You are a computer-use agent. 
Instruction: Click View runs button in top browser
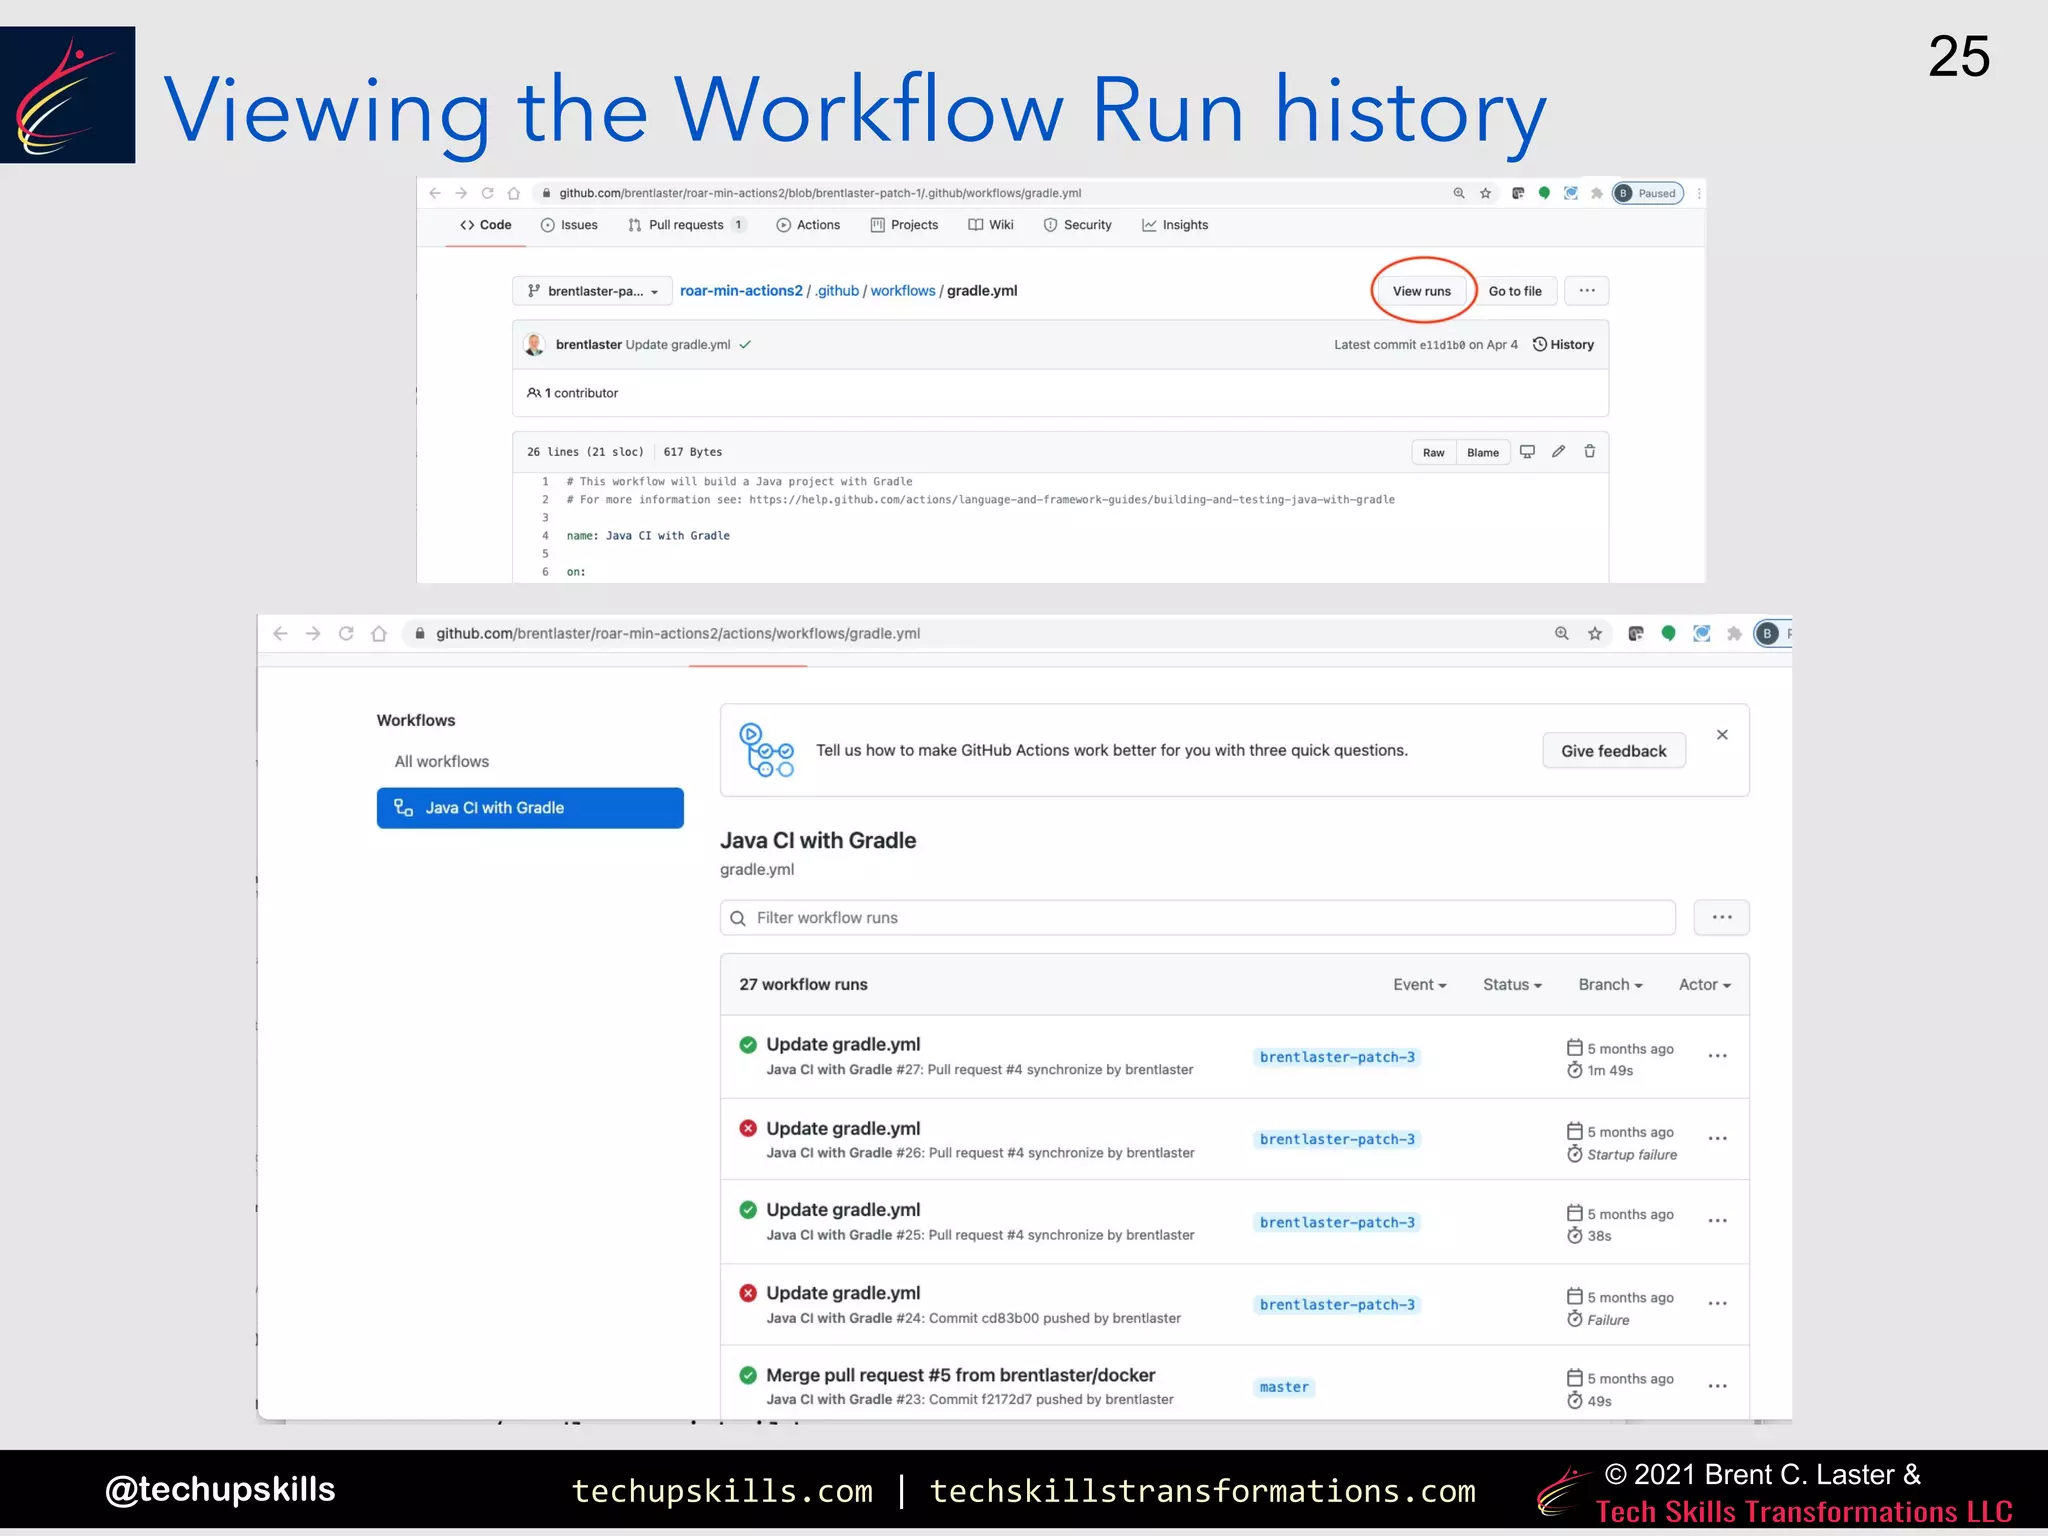tap(1421, 291)
